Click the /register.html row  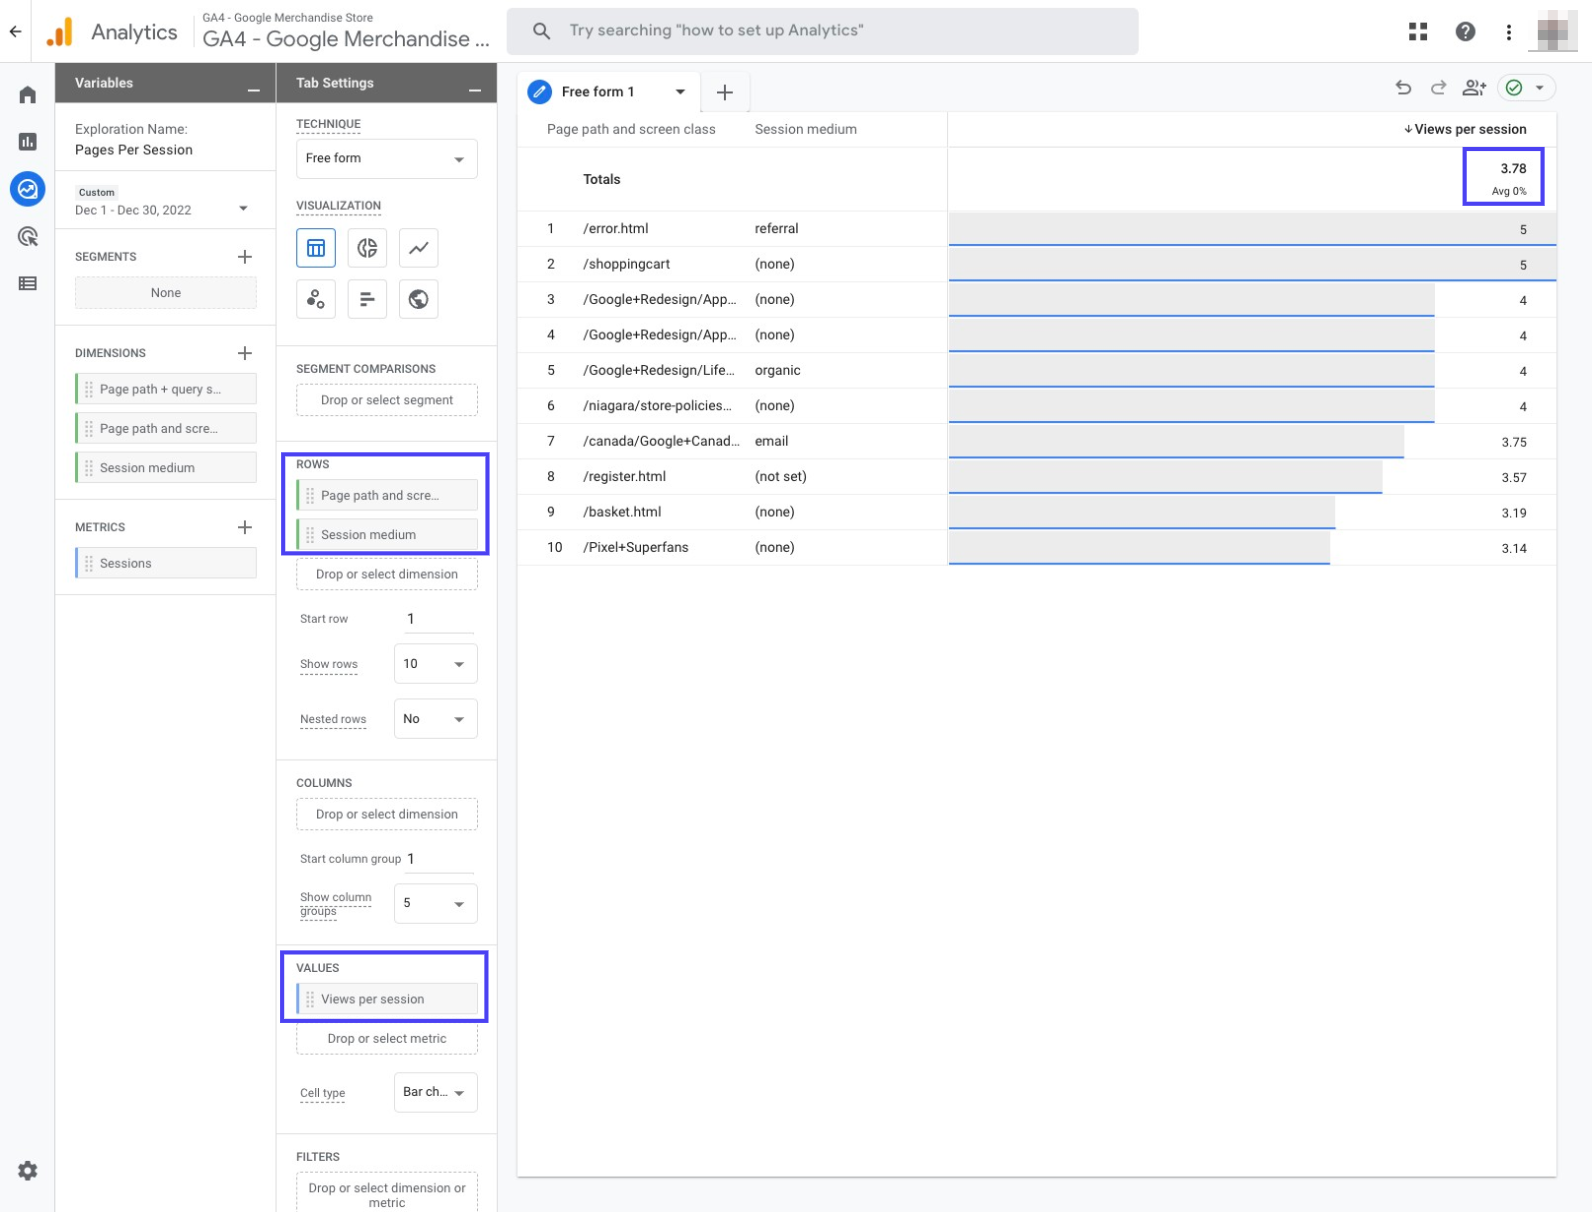click(1036, 476)
